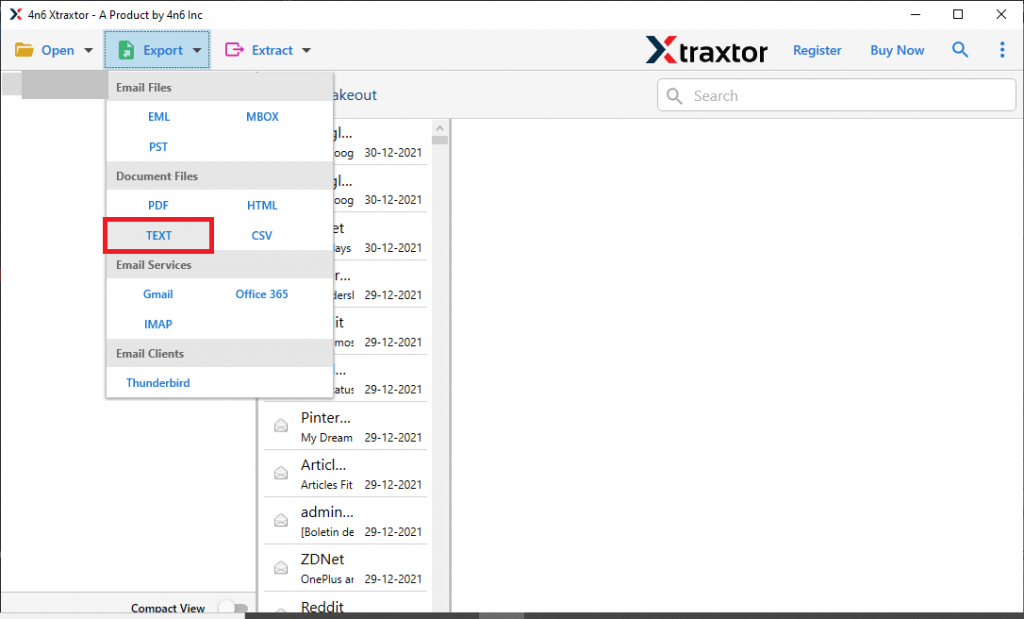Expand the Export dropdown arrow

click(x=197, y=49)
